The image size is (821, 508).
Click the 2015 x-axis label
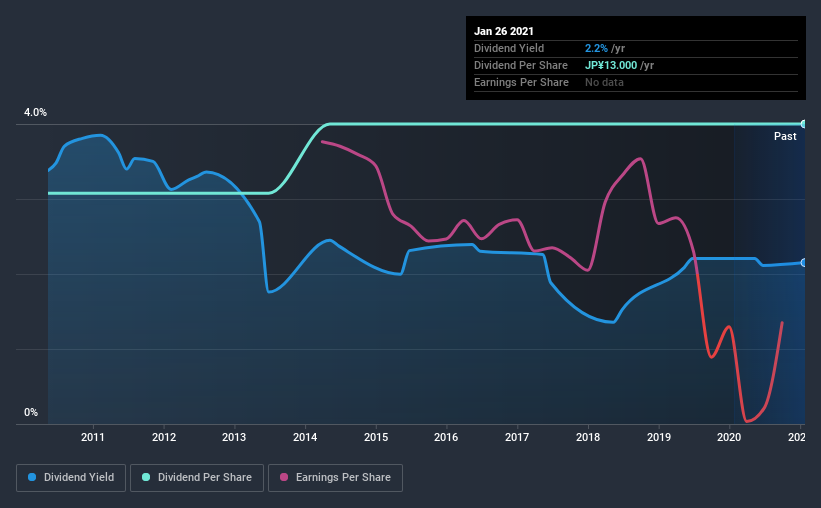(376, 437)
